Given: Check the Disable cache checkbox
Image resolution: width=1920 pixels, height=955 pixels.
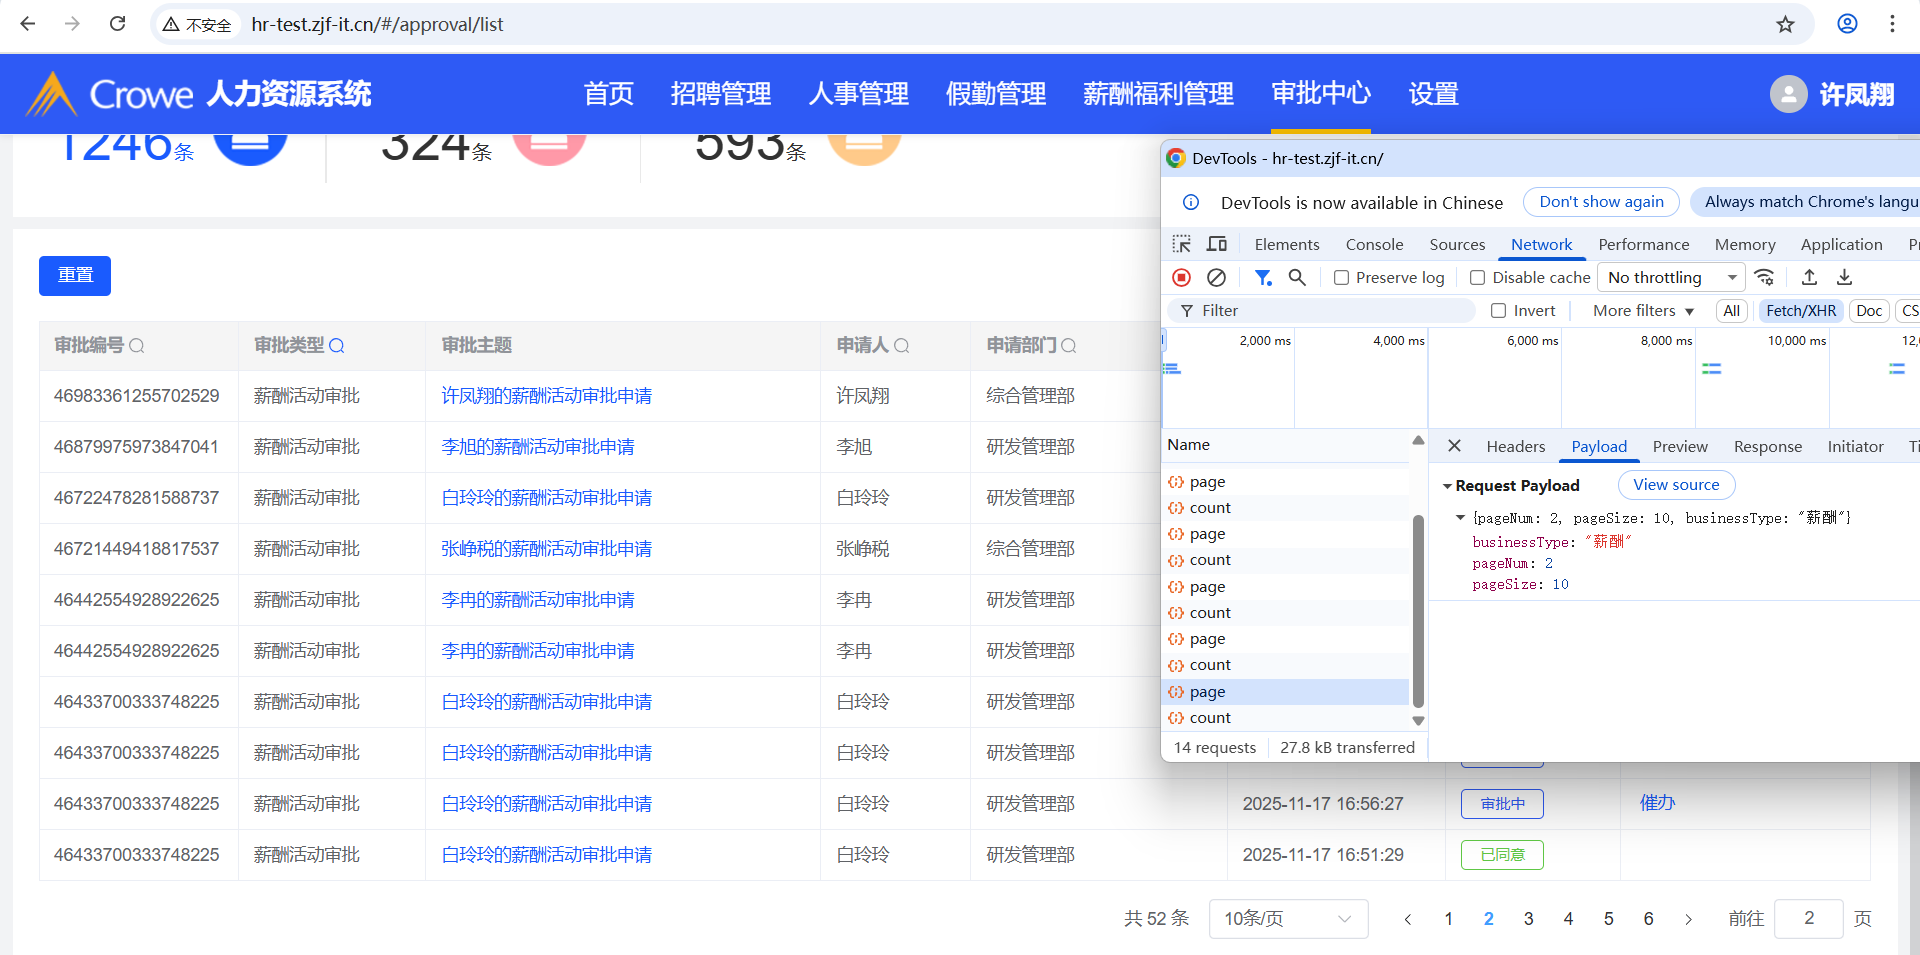Looking at the screenshot, I should coord(1477,278).
